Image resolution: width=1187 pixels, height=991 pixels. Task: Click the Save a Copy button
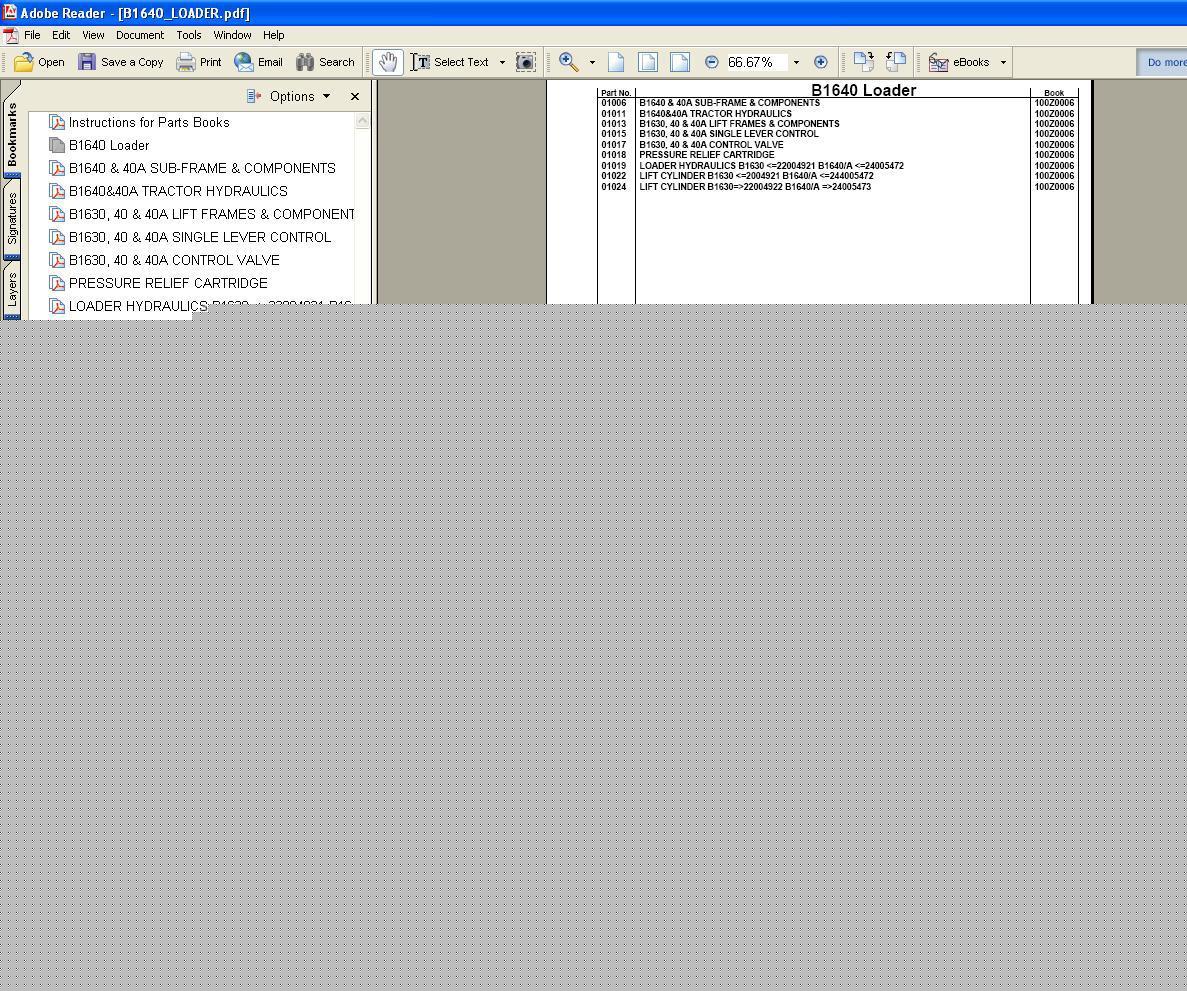point(121,62)
